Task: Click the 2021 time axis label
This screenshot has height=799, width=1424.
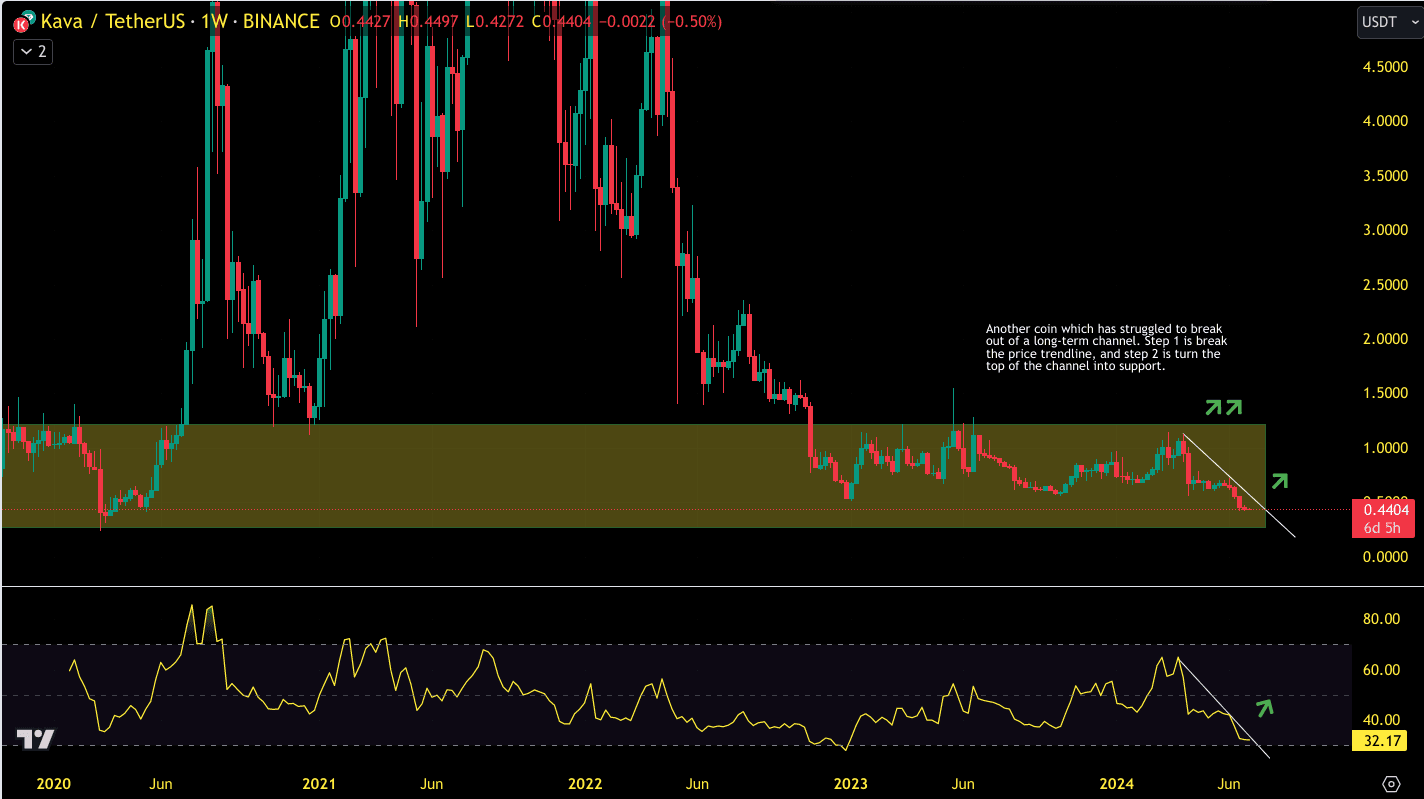Action: click(318, 784)
